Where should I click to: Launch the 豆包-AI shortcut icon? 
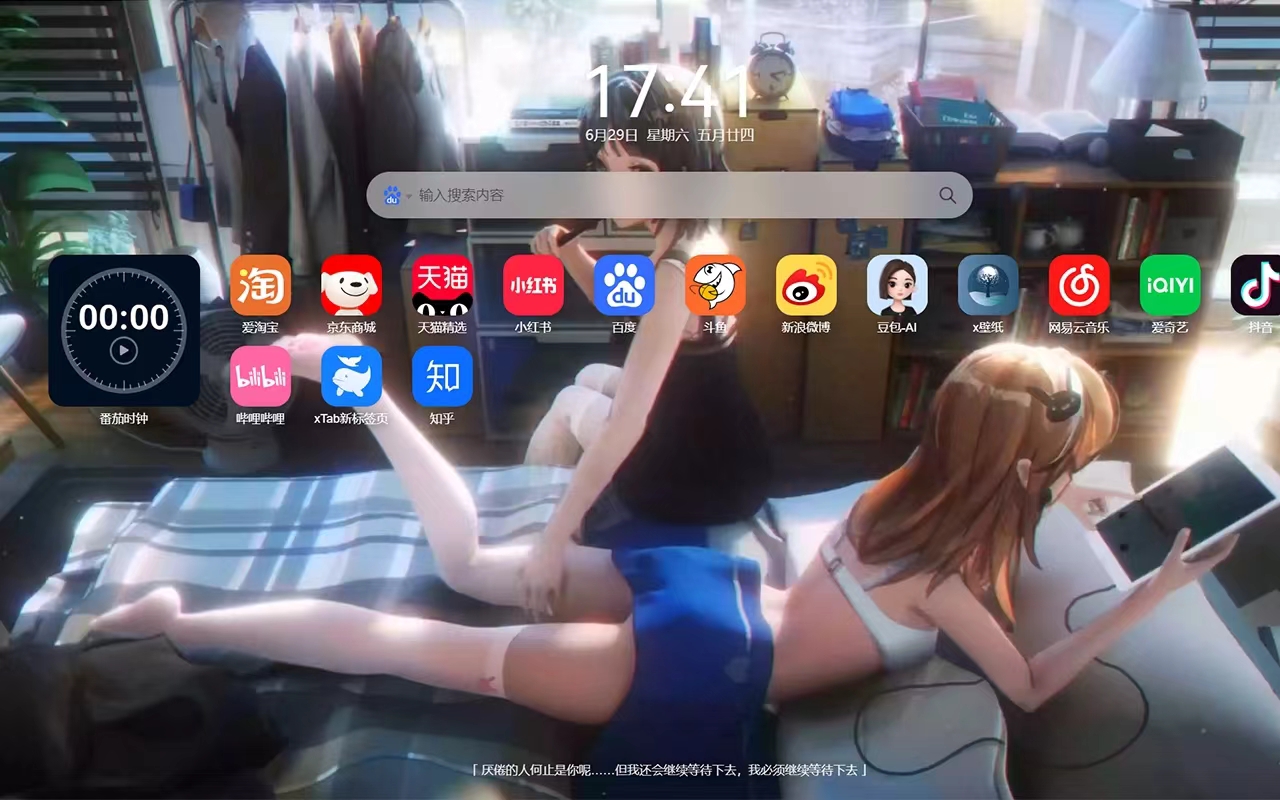tap(897, 285)
